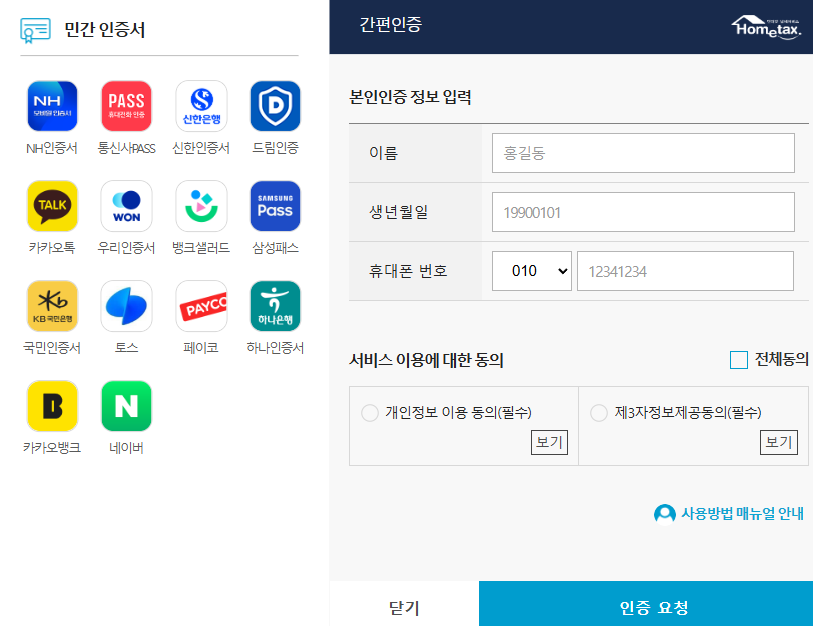Click 보기 for 제3자정보제공동의
Screen dimensions: 813x626
tap(778, 442)
